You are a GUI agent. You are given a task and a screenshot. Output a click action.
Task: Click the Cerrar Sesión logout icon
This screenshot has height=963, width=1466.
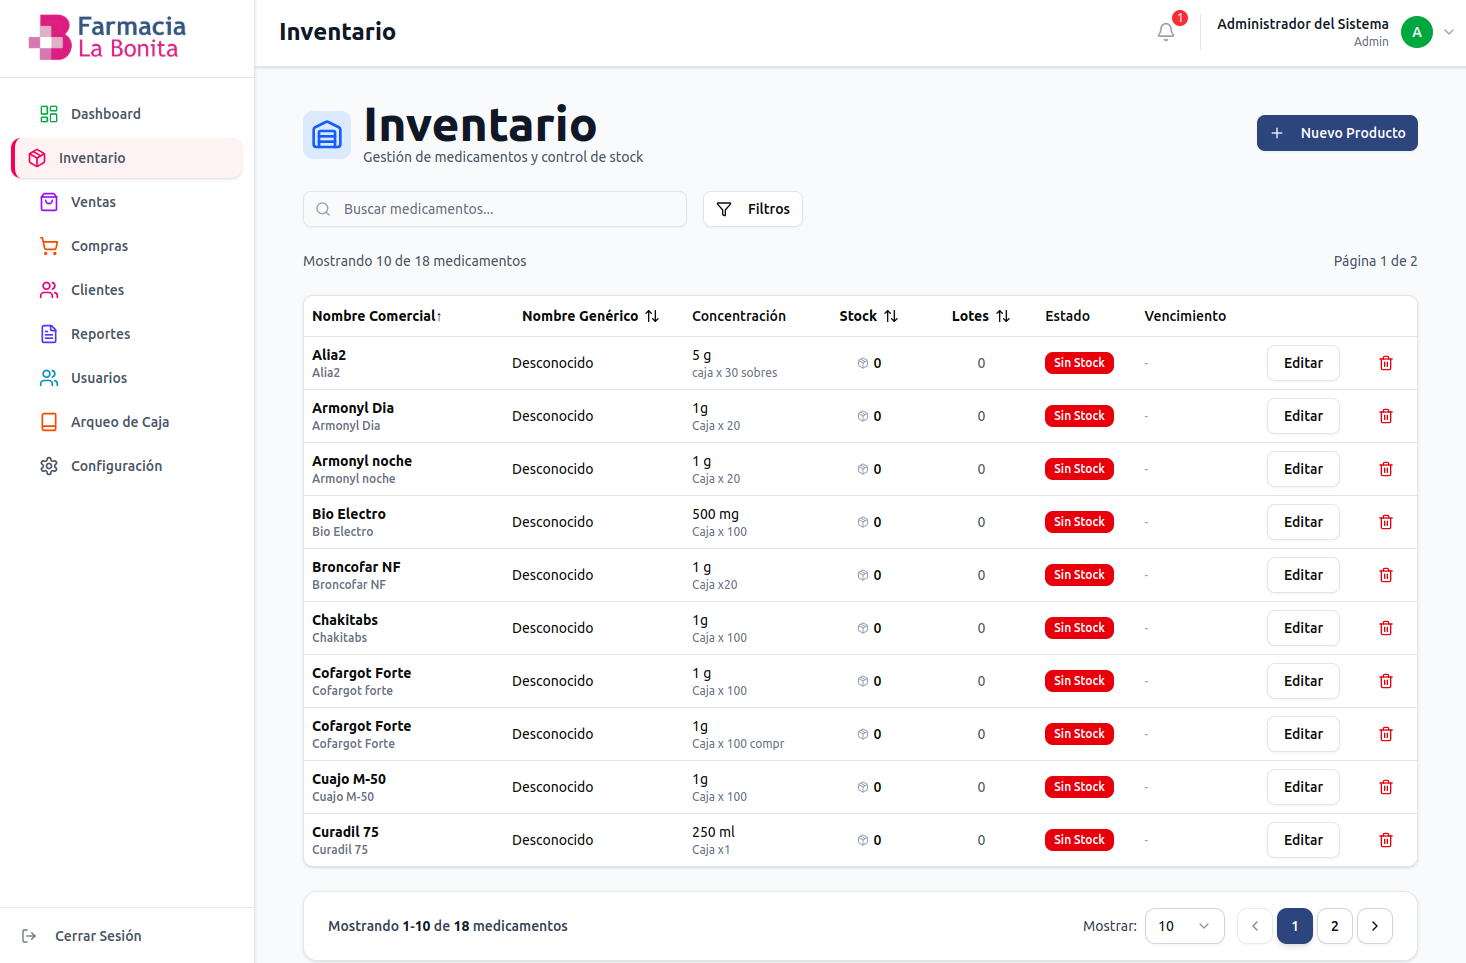[x=29, y=936]
